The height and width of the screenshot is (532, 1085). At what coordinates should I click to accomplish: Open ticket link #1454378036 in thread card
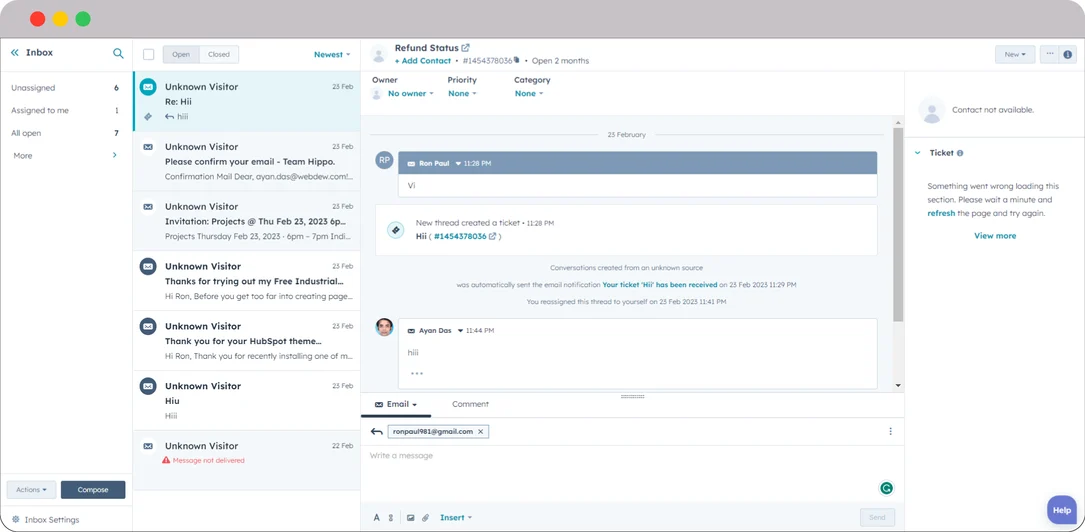[x=465, y=237]
